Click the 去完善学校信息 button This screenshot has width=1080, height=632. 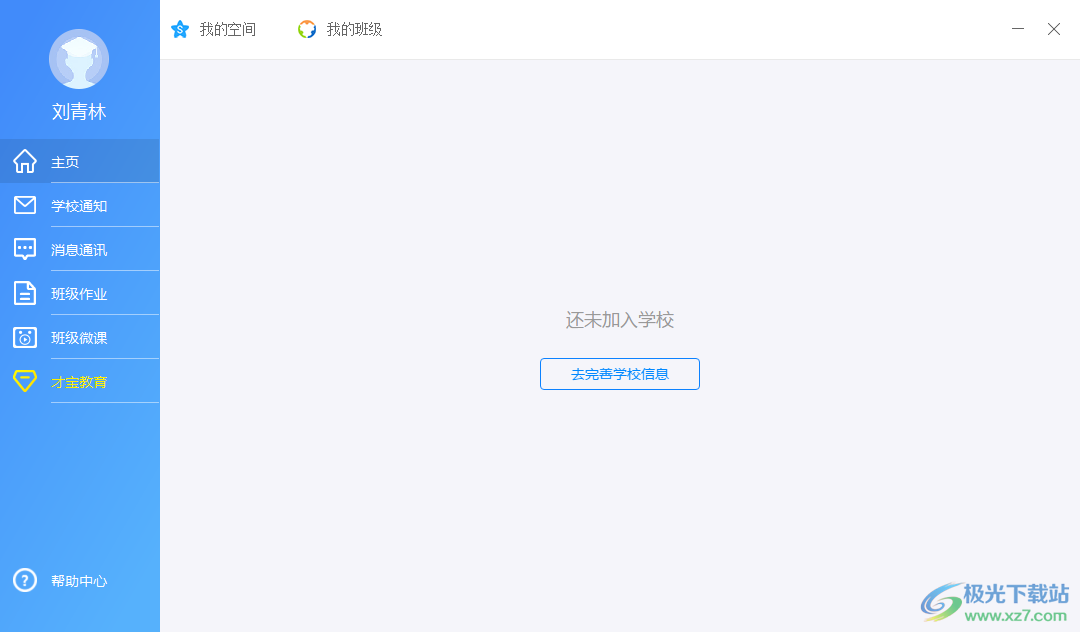tap(620, 373)
